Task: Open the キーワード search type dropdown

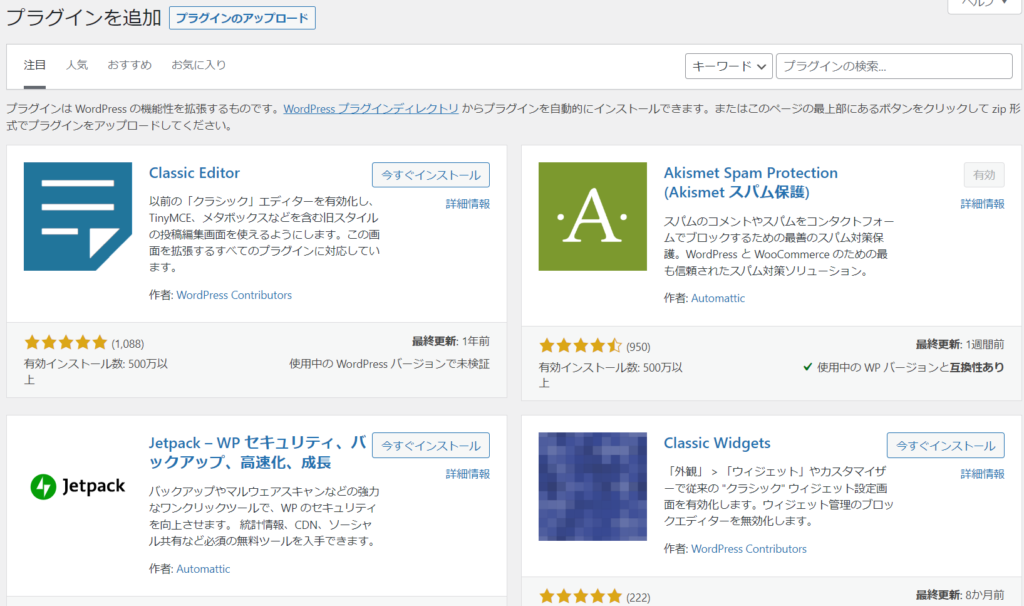Action: point(729,66)
